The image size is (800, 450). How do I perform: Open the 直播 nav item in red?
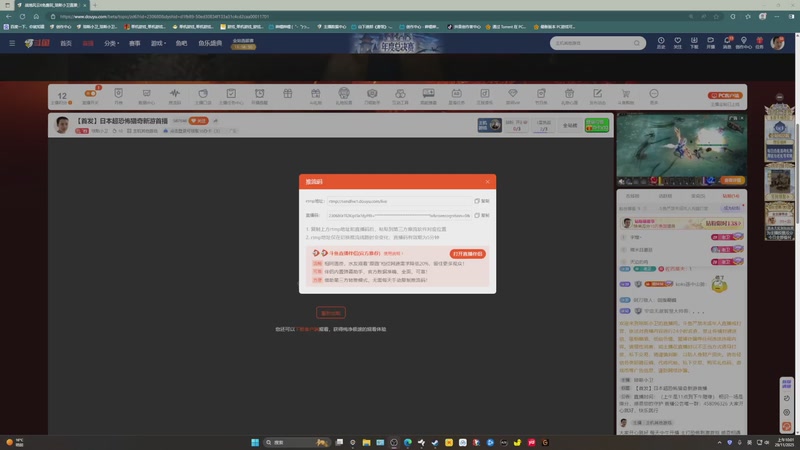(x=88, y=43)
